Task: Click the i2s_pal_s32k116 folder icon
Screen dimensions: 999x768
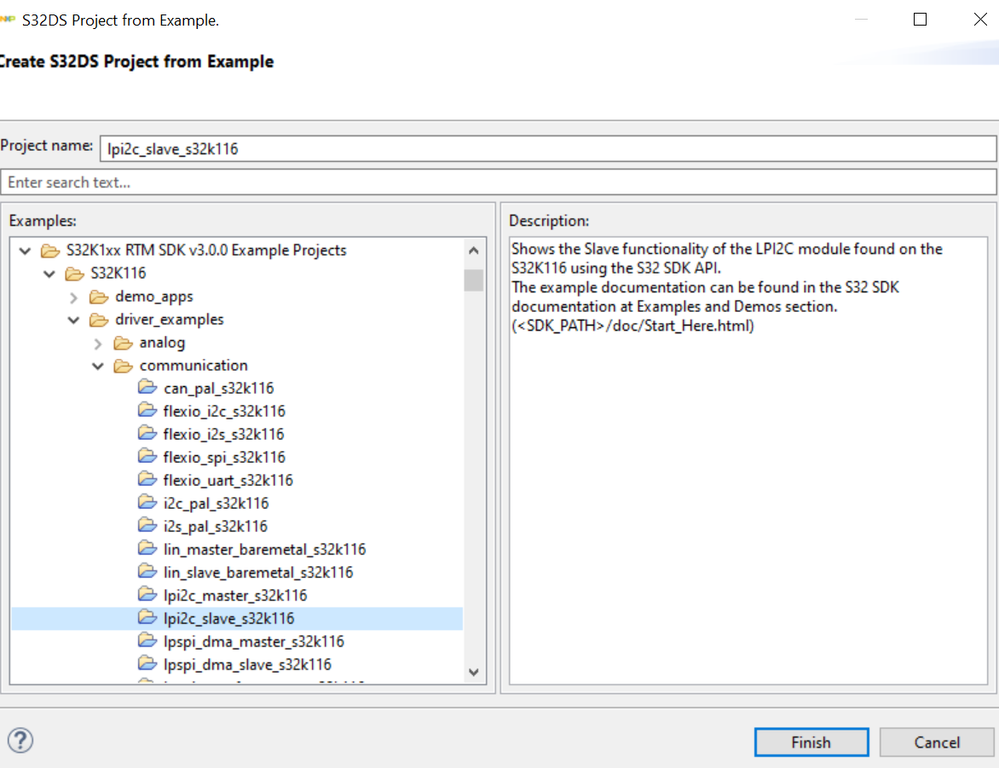Action: 147,526
